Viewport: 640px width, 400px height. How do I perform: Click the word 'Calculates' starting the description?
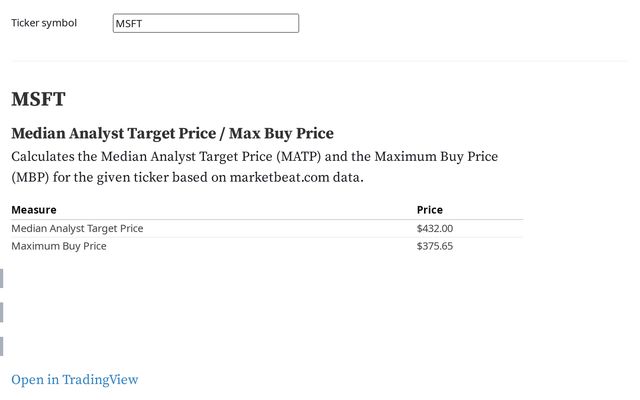coord(42,157)
